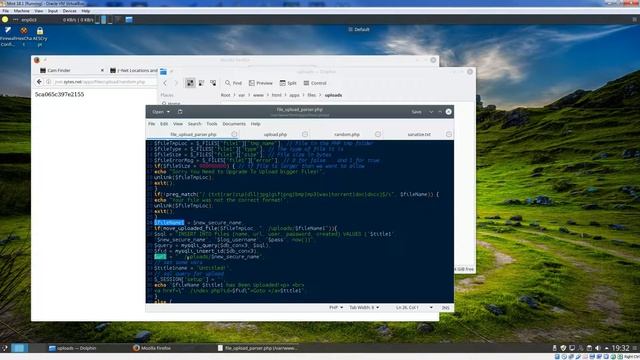The height and width of the screenshot is (360, 640).
Task: Click the Save button in text editor
Action: (x=416, y=111)
